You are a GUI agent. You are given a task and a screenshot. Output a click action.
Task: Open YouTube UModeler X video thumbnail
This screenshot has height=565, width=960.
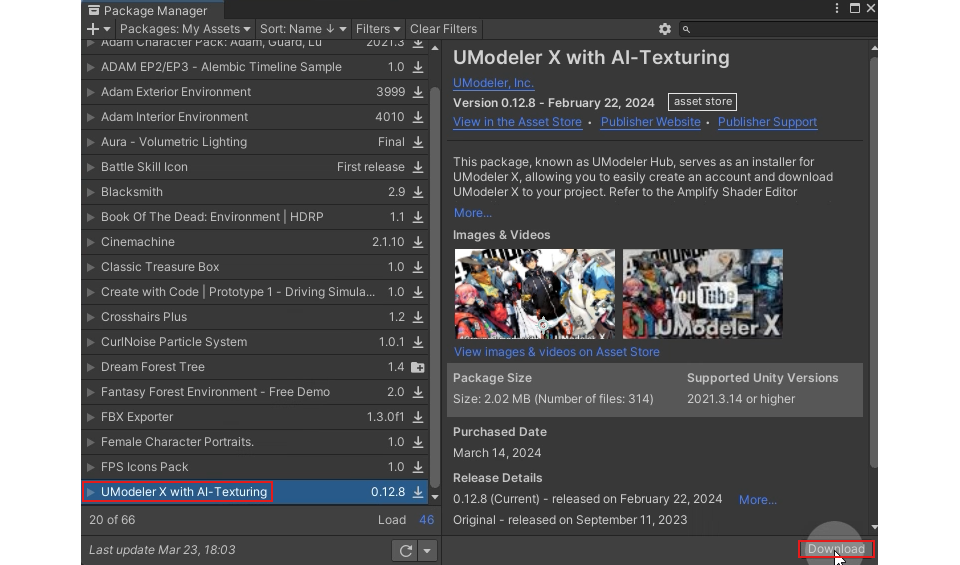[702, 294]
